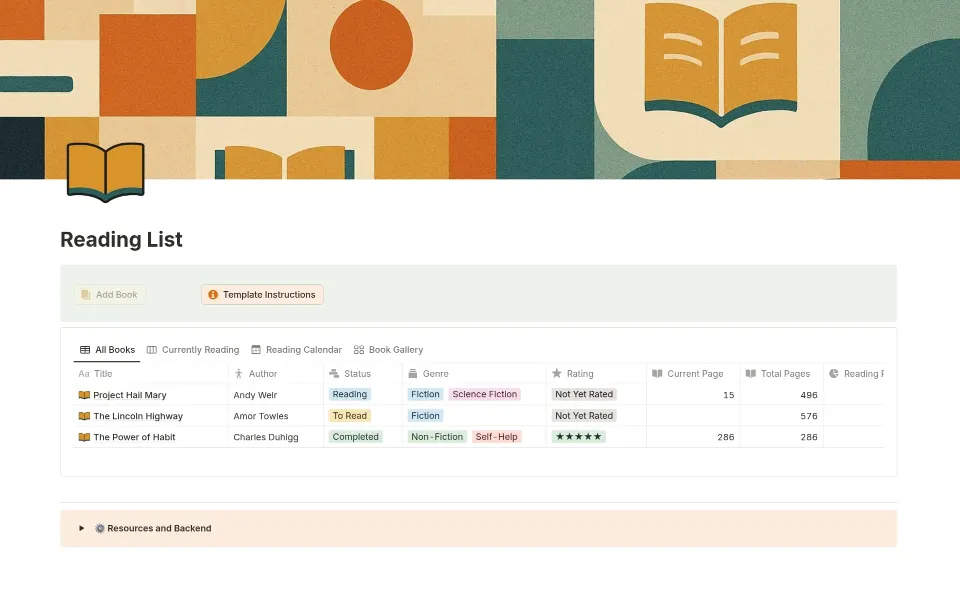Image resolution: width=960 pixels, height=600 pixels.
Task: Click the book icon beside The Lincoln Highway
Action: [84, 416]
